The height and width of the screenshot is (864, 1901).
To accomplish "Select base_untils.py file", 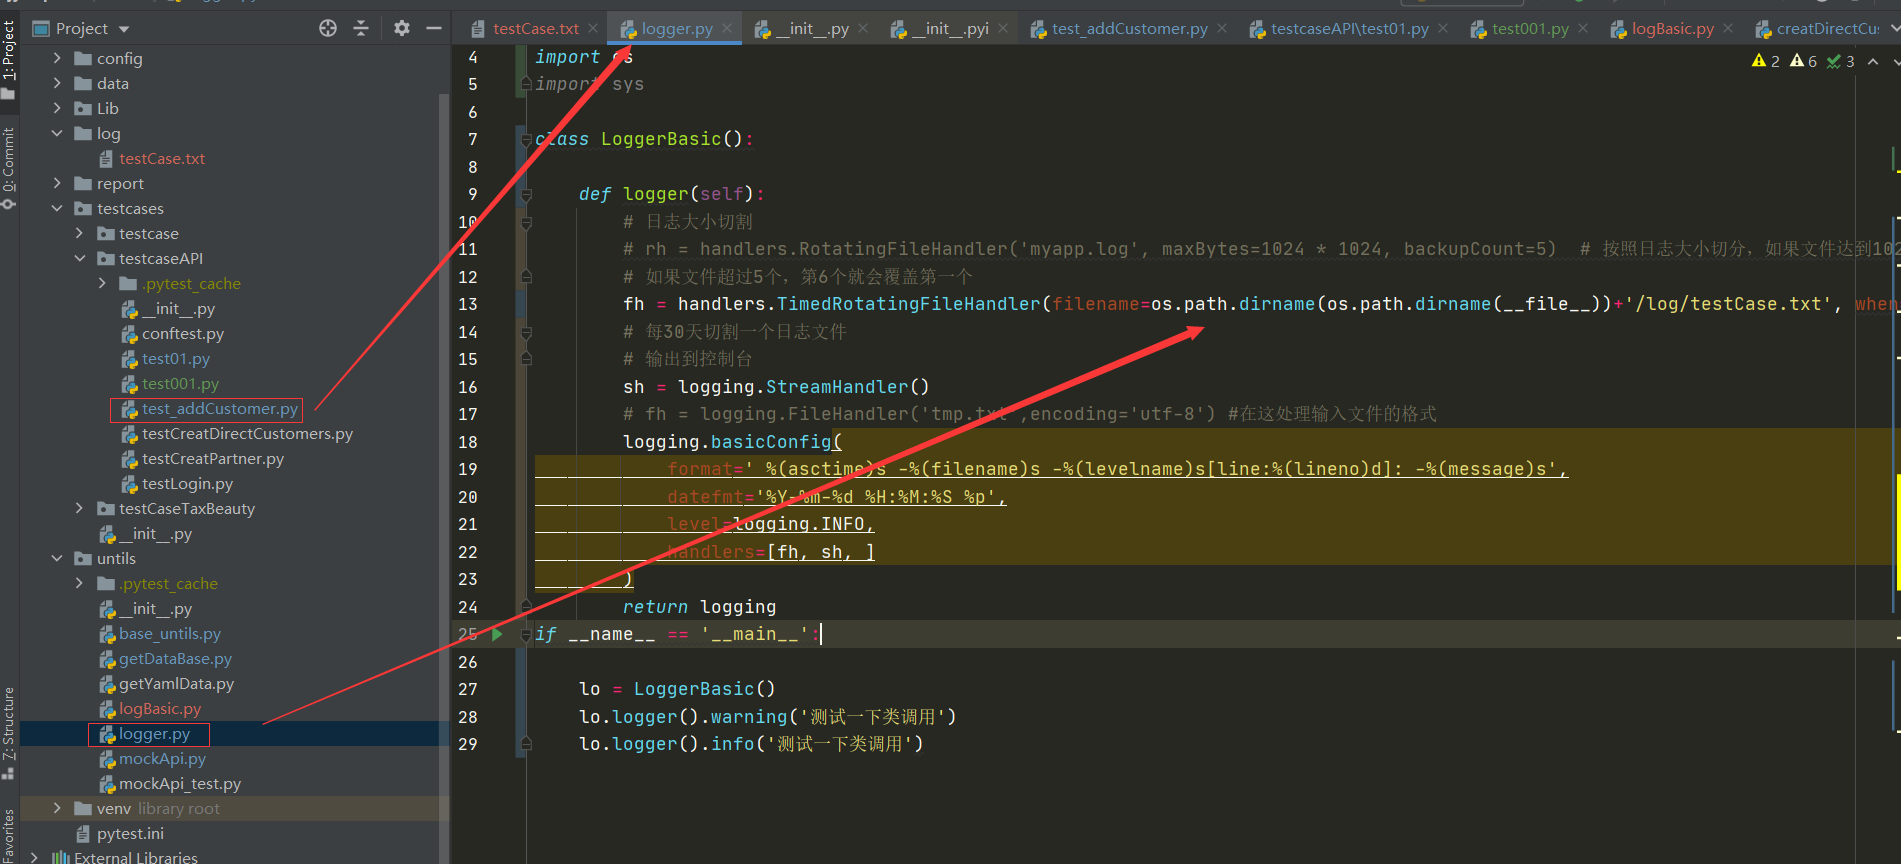I will [x=170, y=633].
